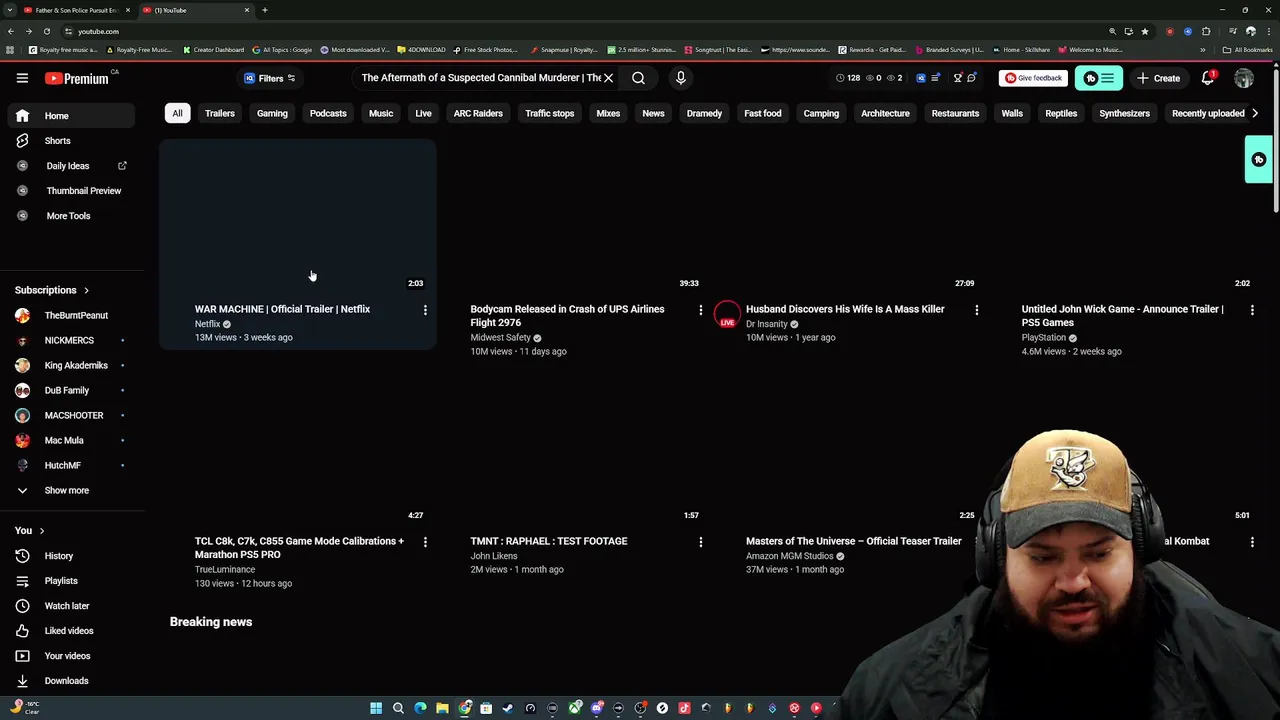Viewport: 1280px width, 720px height.
Task: Open the WAR MACHINE Official Trailer thumbnail
Action: click(298, 217)
